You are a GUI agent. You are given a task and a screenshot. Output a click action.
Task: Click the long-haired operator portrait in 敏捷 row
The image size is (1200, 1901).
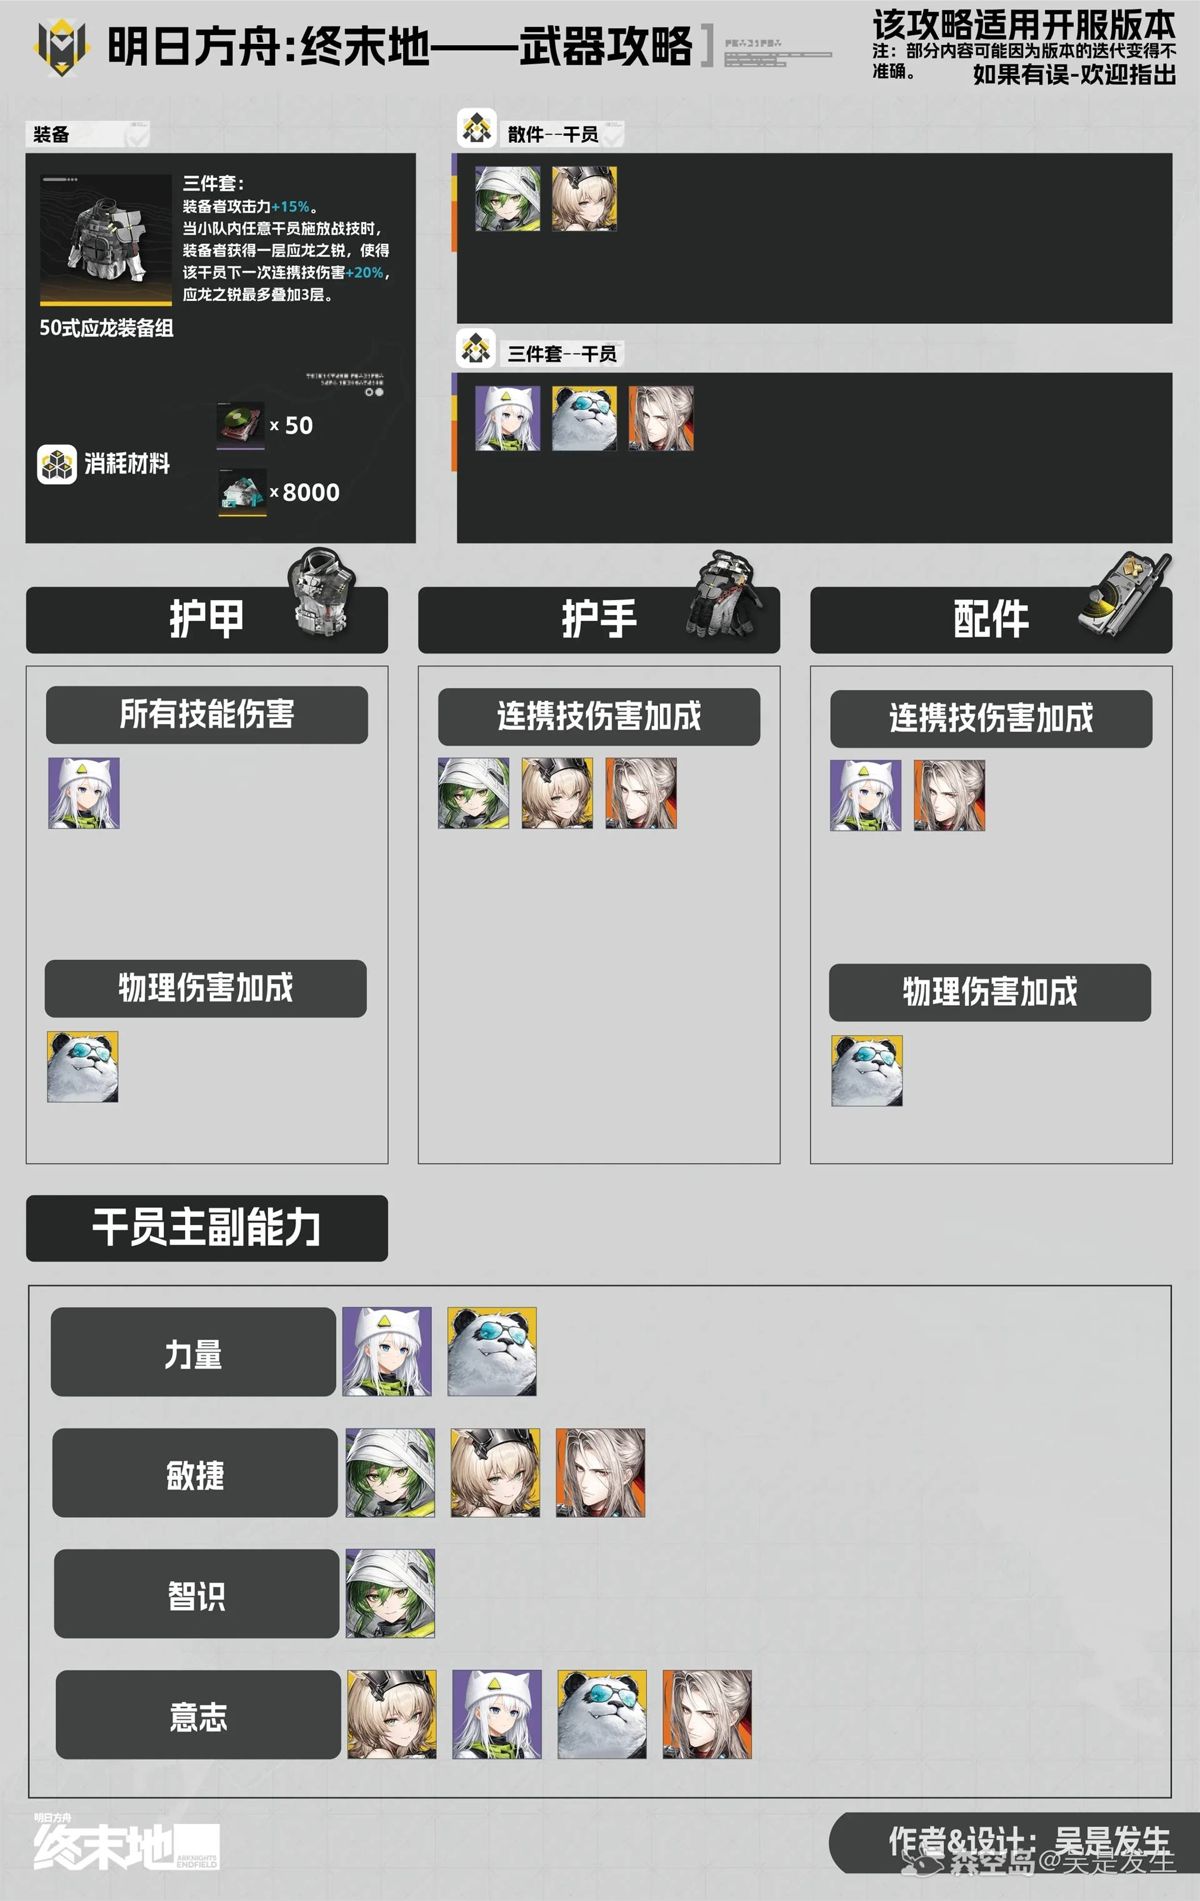pos(600,1473)
